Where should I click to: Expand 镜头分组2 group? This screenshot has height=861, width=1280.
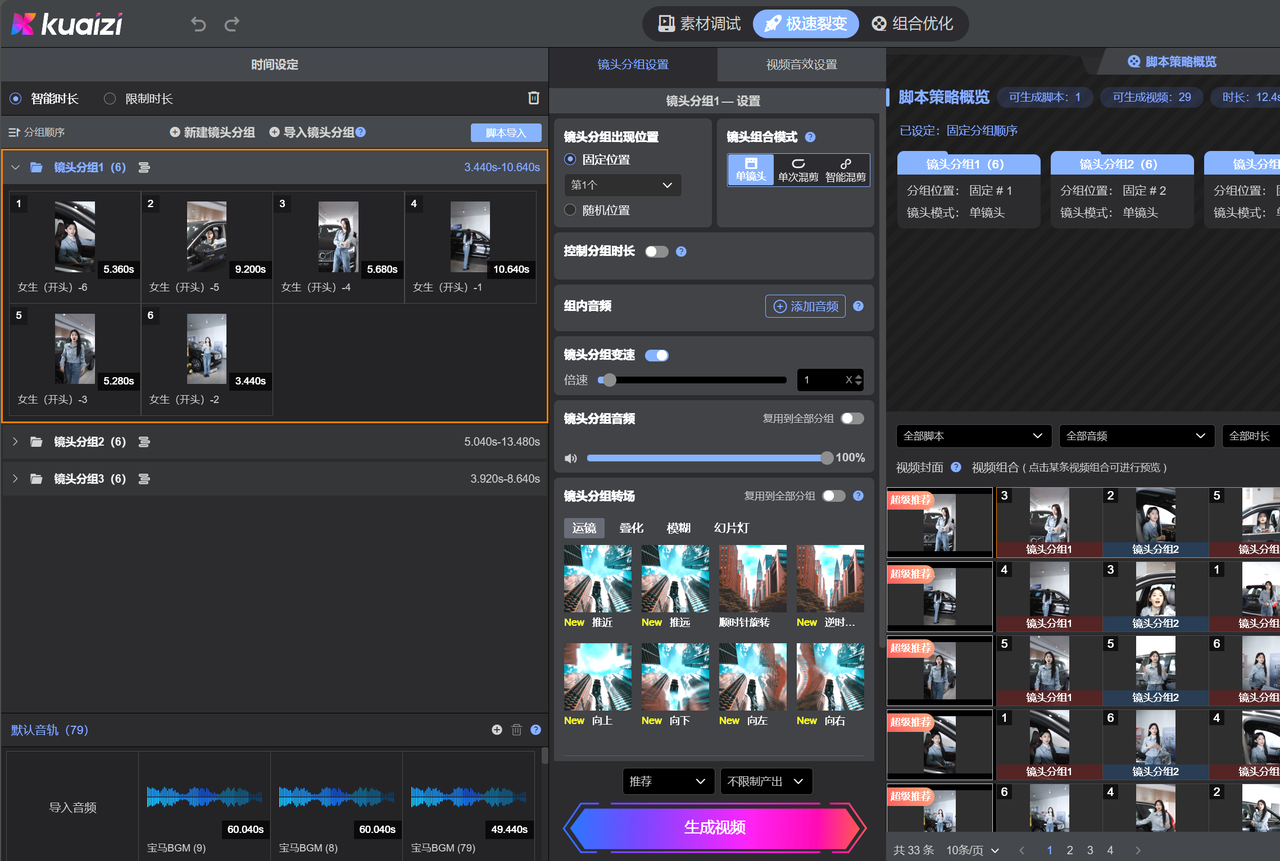coord(15,441)
